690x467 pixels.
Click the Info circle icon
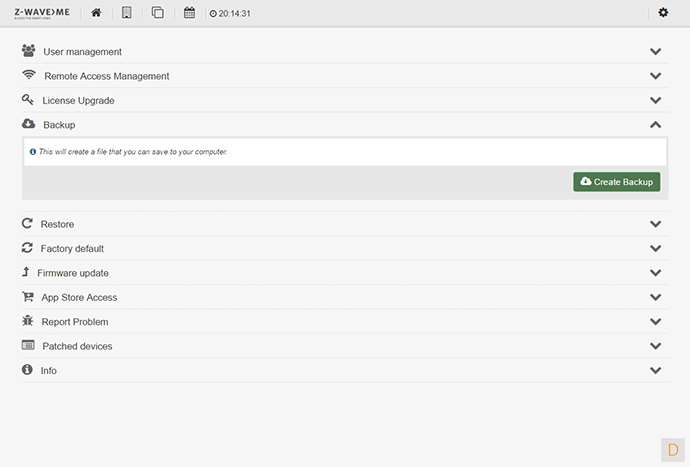[27, 369]
